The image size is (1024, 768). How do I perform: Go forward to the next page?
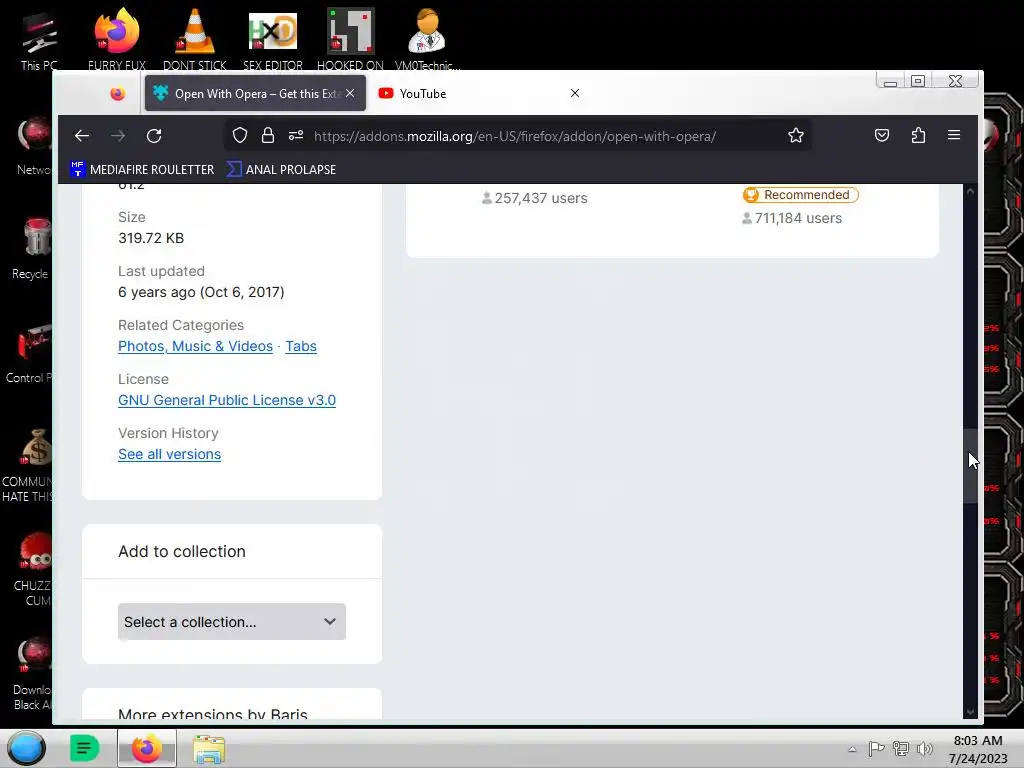click(118, 136)
